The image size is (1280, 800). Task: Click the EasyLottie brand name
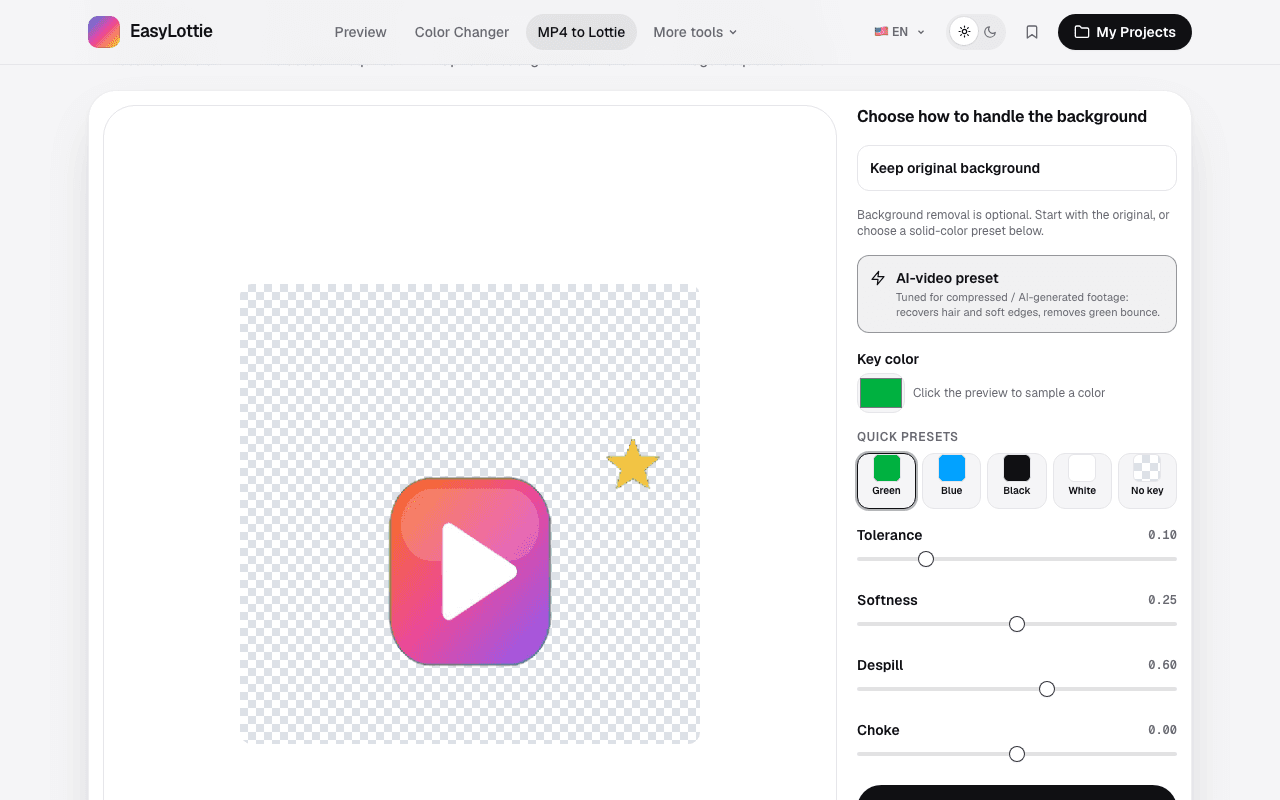pos(171,32)
